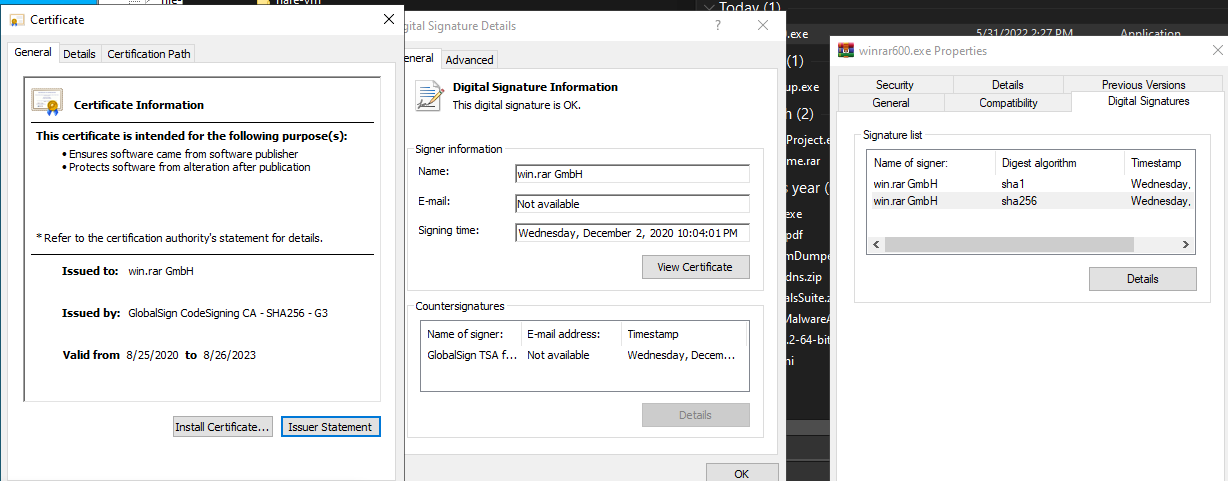Open Advanced tab in Digital Signature Details
This screenshot has width=1228, height=481.
tap(469, 60)
